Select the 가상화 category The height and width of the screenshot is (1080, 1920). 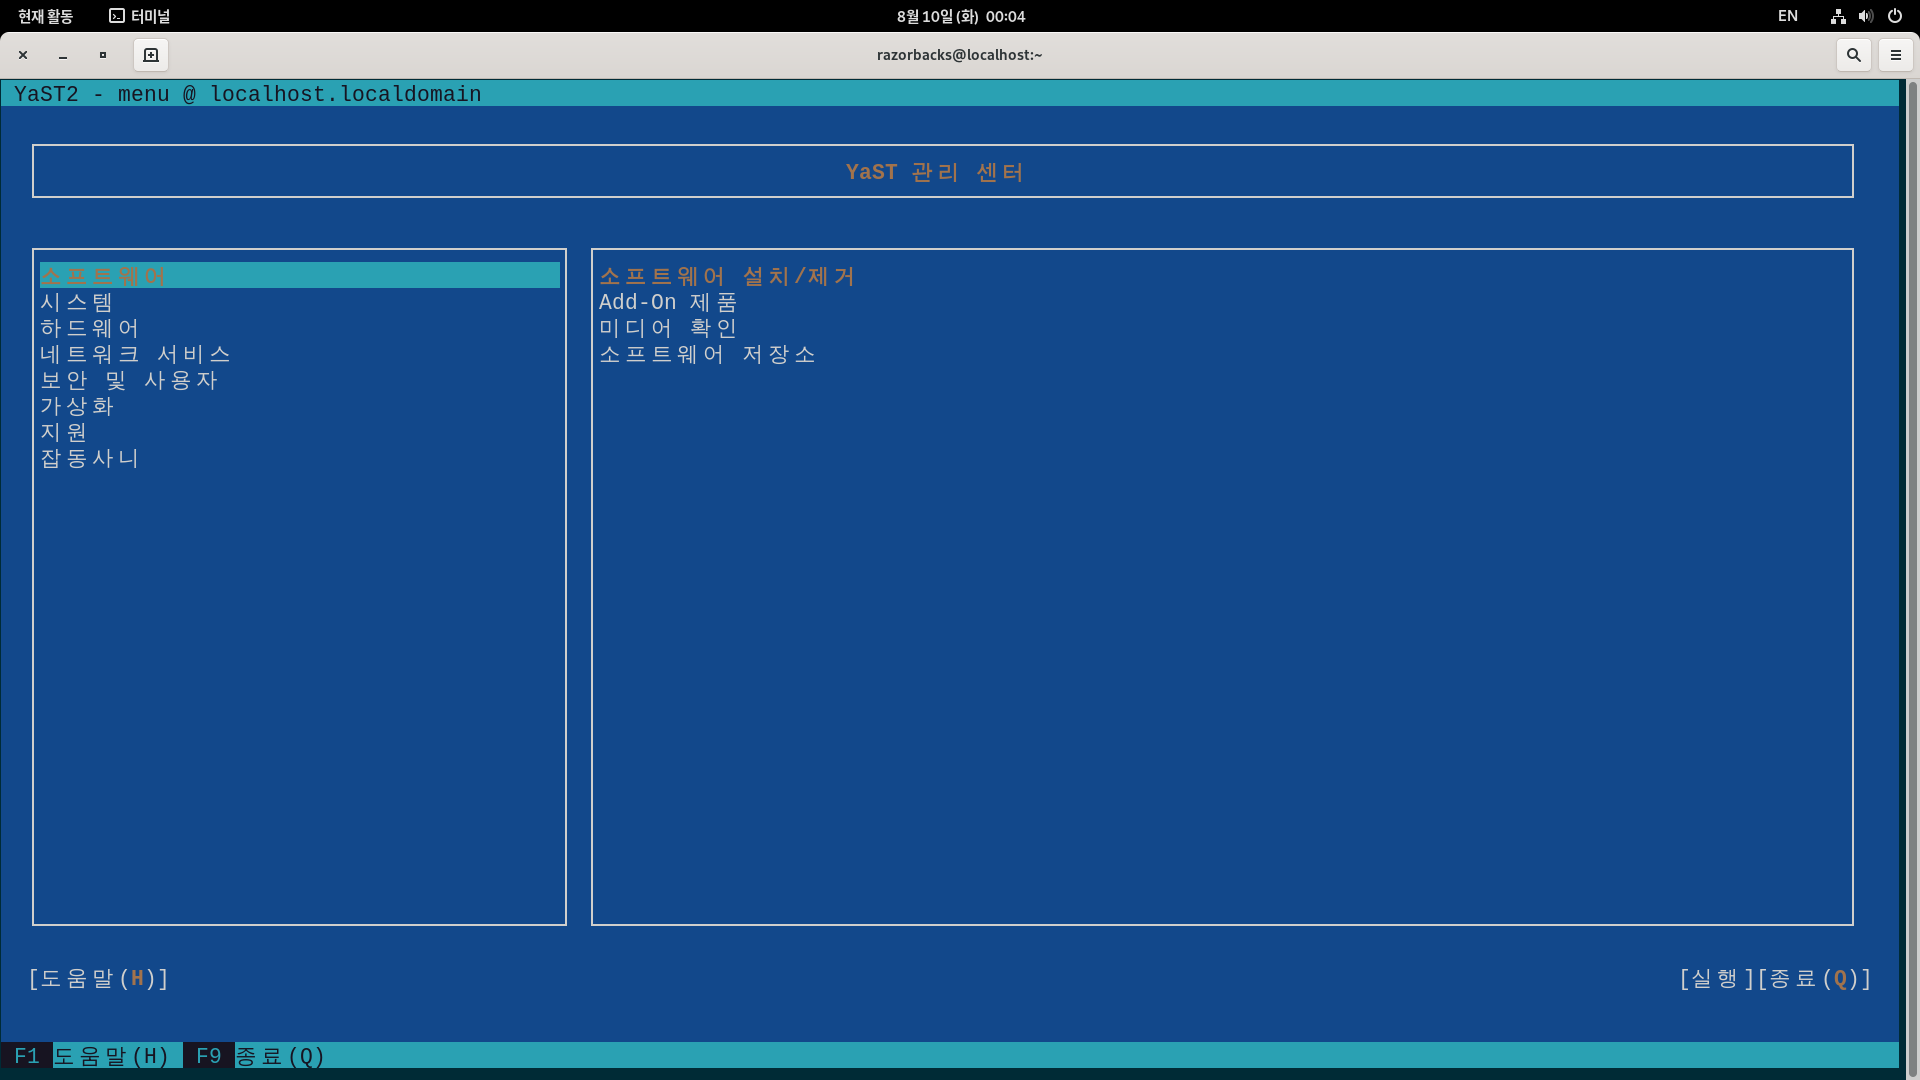click(77, 406)
